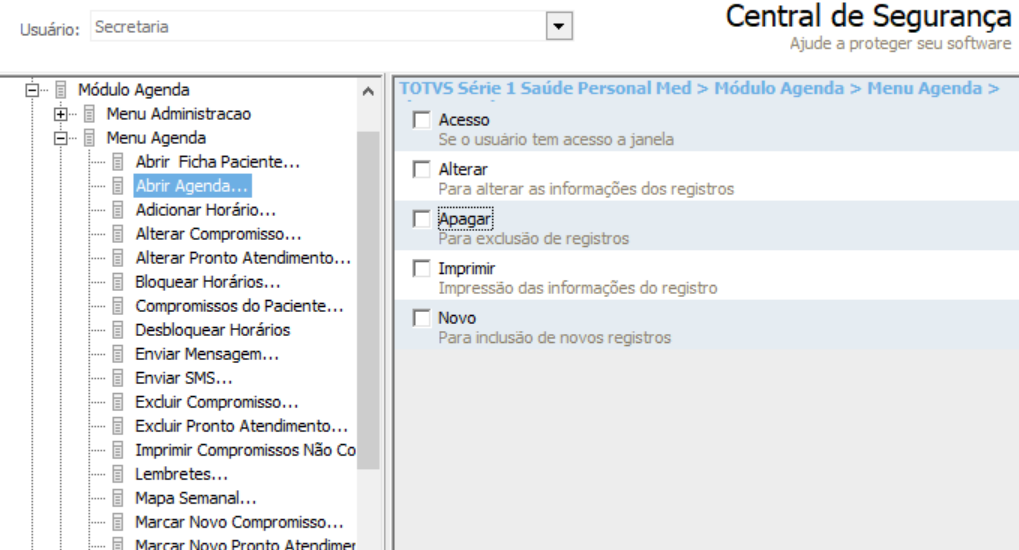Select Adicionar Horário tree item
Screen dimensions: 1019x550
[205, 210]
